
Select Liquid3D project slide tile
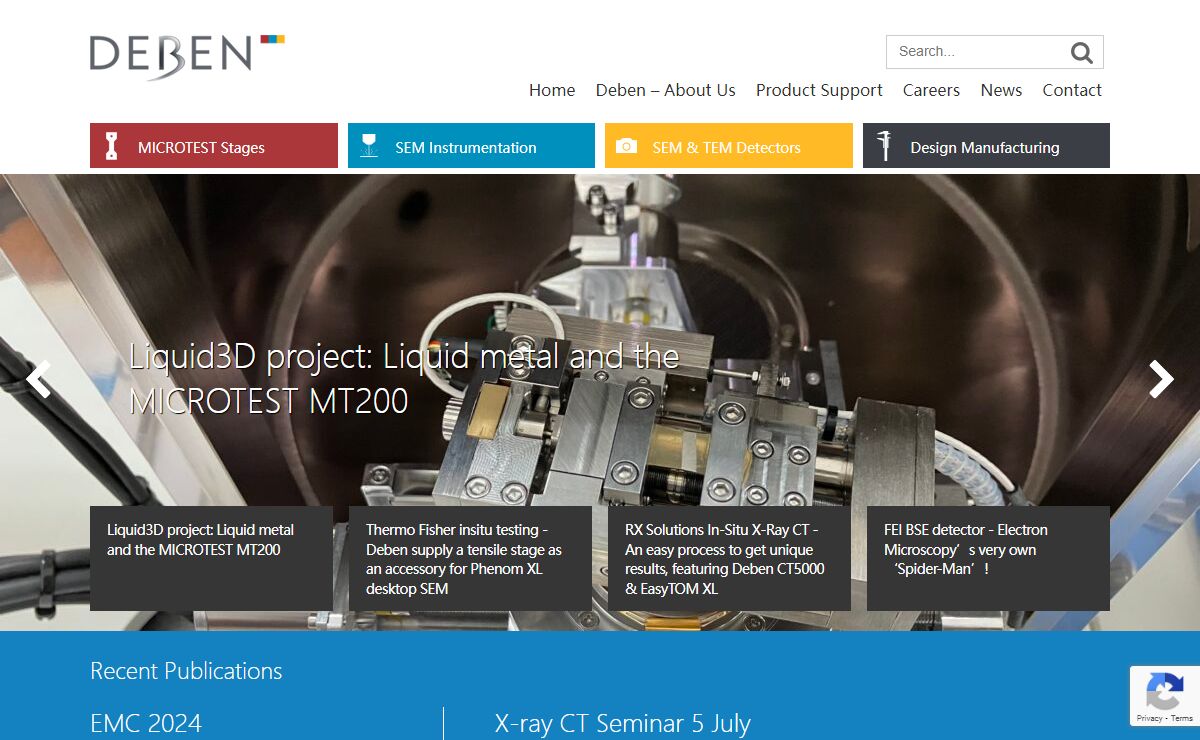click(x=211, y=558)
